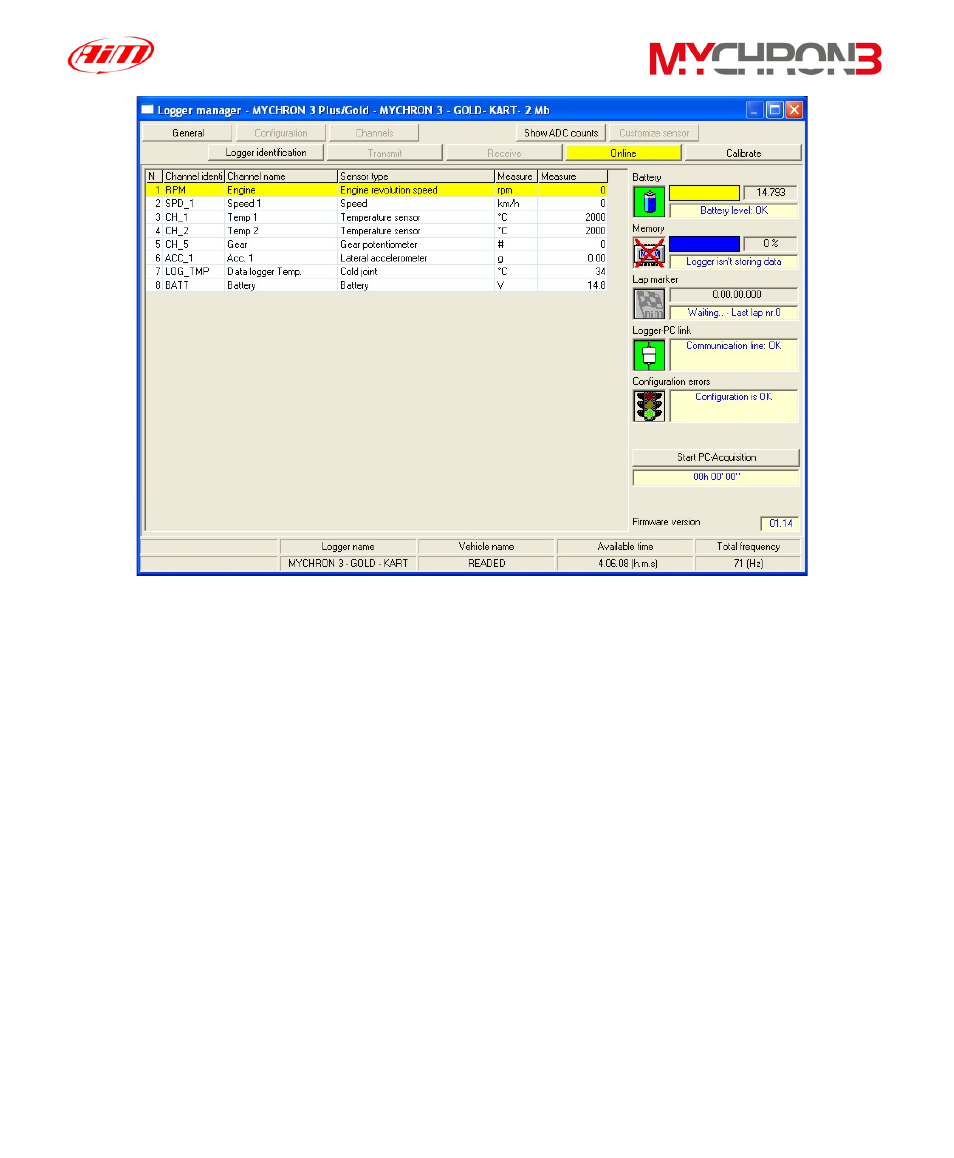Click logger name 'MYCHRON 3 - GOLD - KART'

(x=348, y=563)
